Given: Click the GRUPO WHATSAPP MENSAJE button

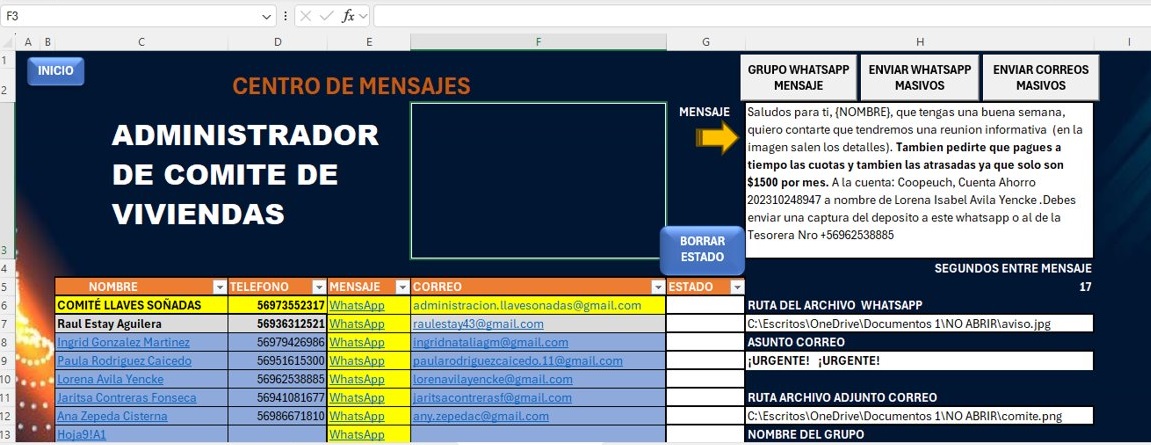Looking at the screenshot, I should [798, 77].
